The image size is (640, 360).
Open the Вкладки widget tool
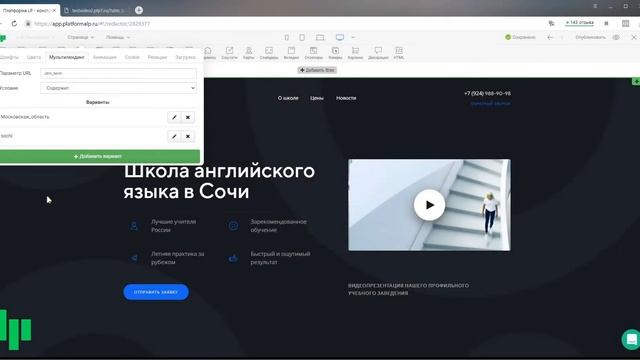click(x=291, y=53)
